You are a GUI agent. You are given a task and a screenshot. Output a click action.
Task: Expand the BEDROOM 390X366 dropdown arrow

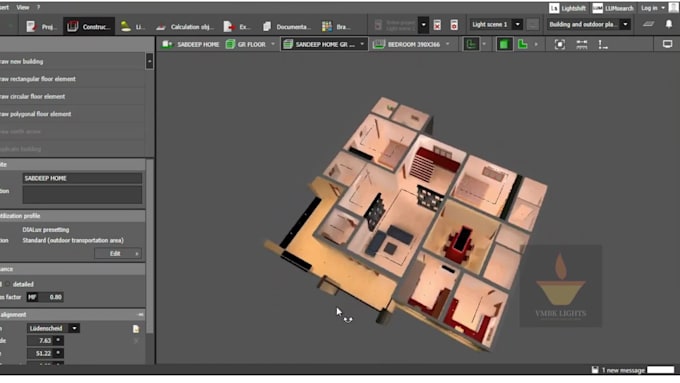(x=448, y=44)
